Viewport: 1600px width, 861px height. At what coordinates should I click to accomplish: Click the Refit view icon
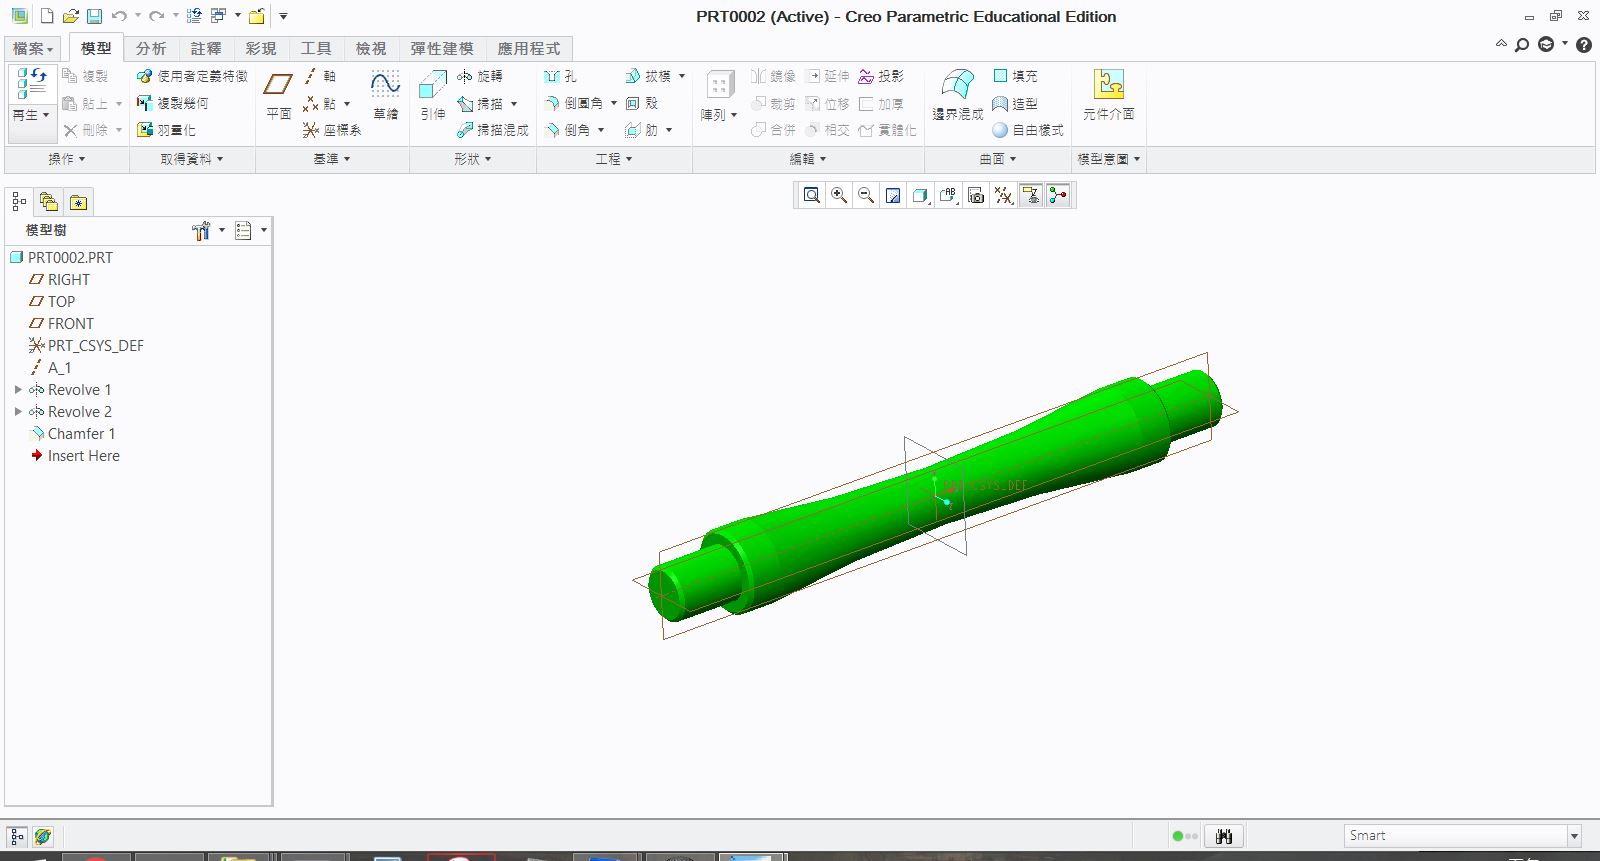click(812, 195)
